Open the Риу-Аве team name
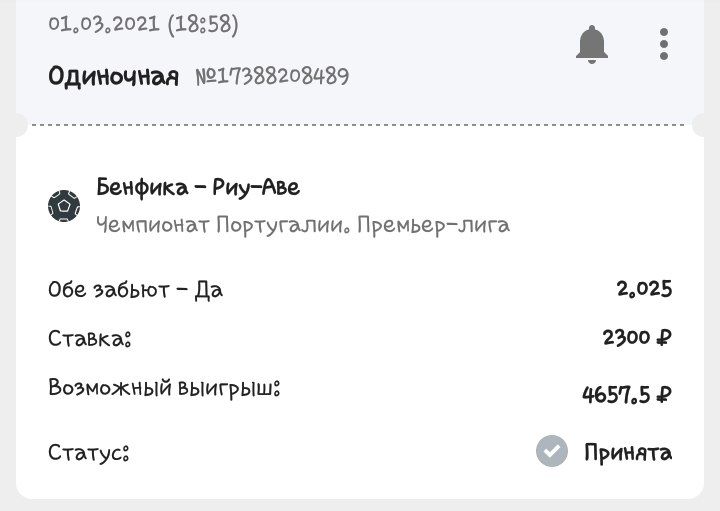720x511 pixels. tap(256, 187)
